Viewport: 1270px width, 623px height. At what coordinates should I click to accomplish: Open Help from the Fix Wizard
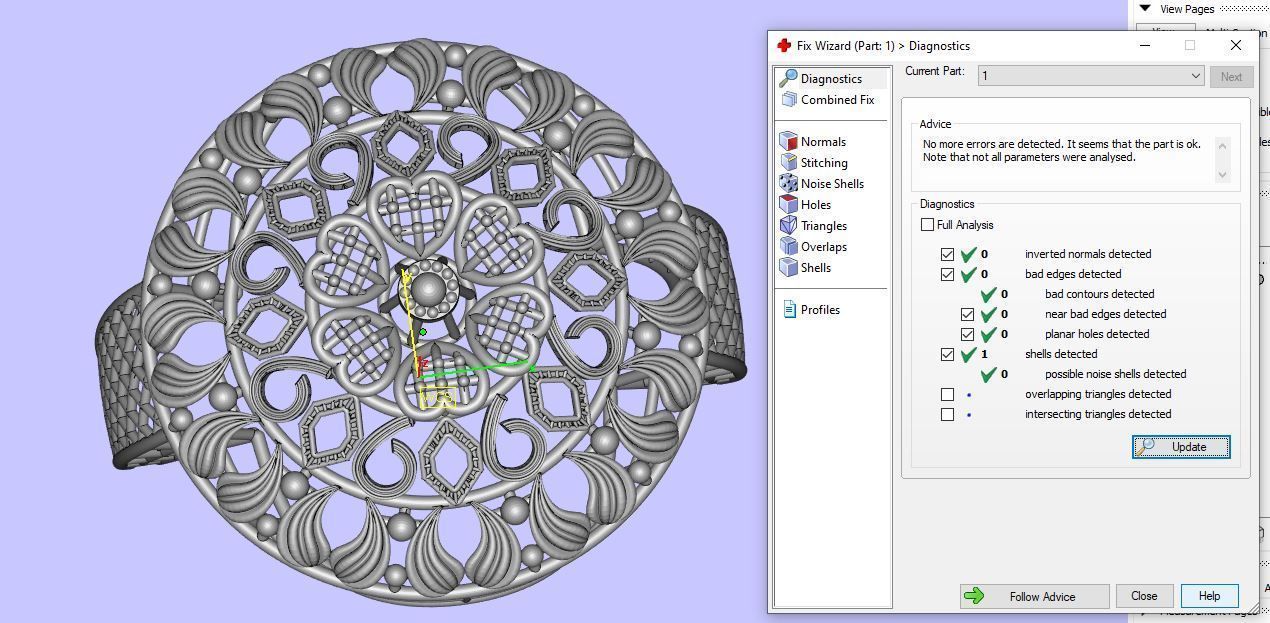pyautogui.click(x=1209, y=595)
